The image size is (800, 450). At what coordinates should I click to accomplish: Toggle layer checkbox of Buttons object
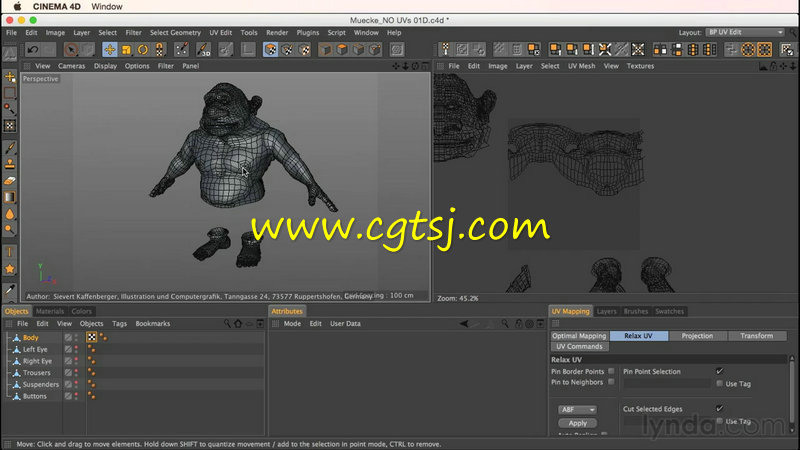[68, 396]
